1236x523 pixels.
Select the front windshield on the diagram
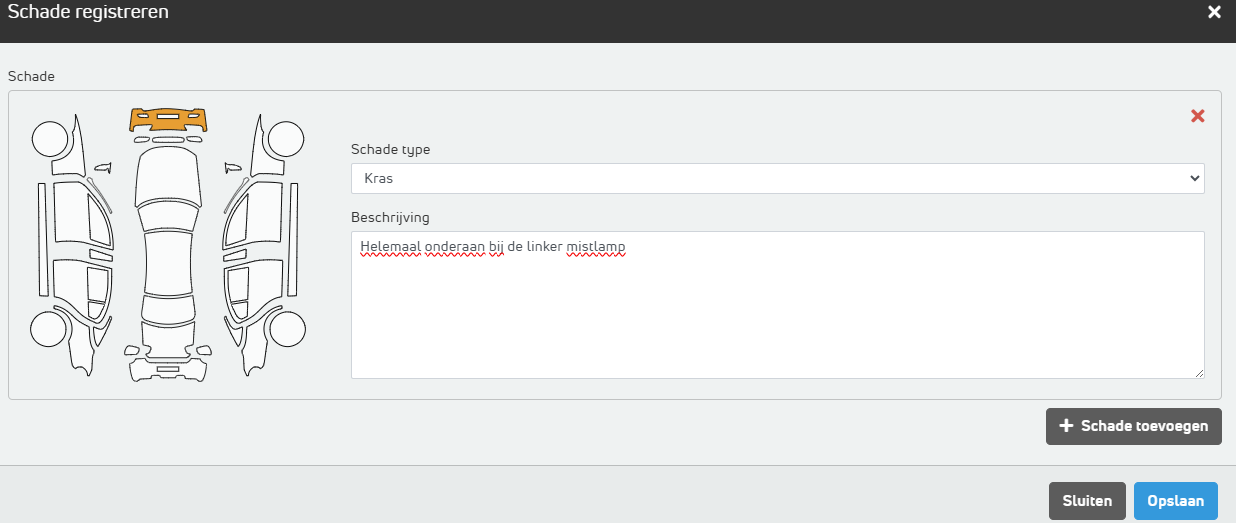167,216
